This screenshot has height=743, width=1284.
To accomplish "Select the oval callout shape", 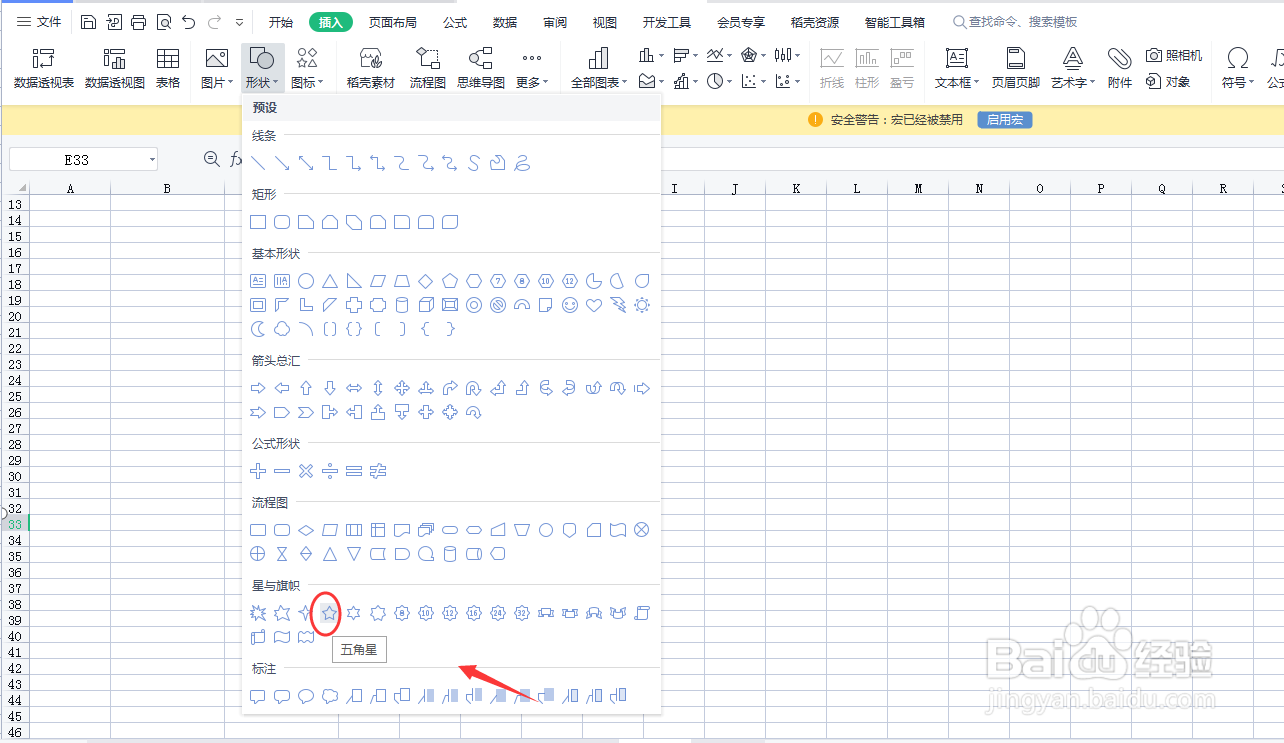I will tap(306, 695).
